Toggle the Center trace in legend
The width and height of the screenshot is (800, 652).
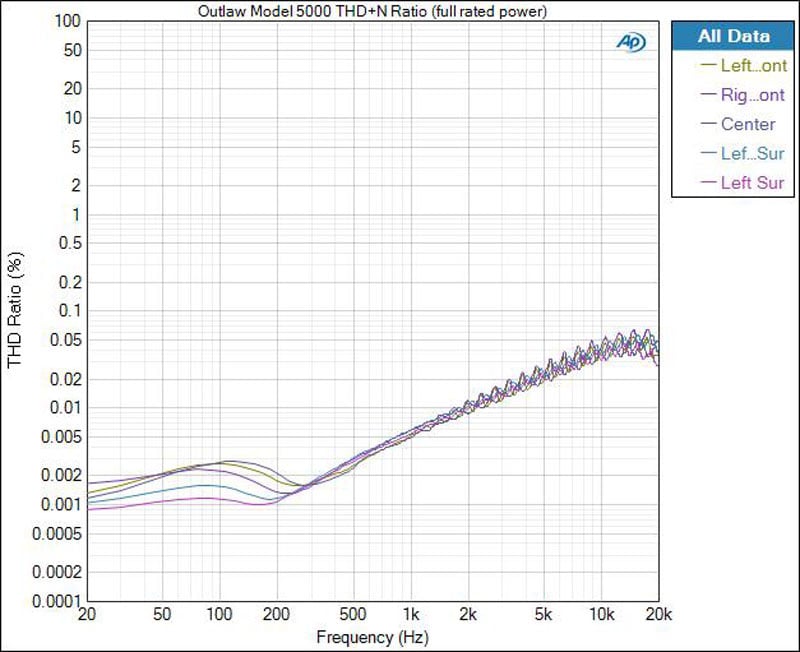[x=747, y=124]
